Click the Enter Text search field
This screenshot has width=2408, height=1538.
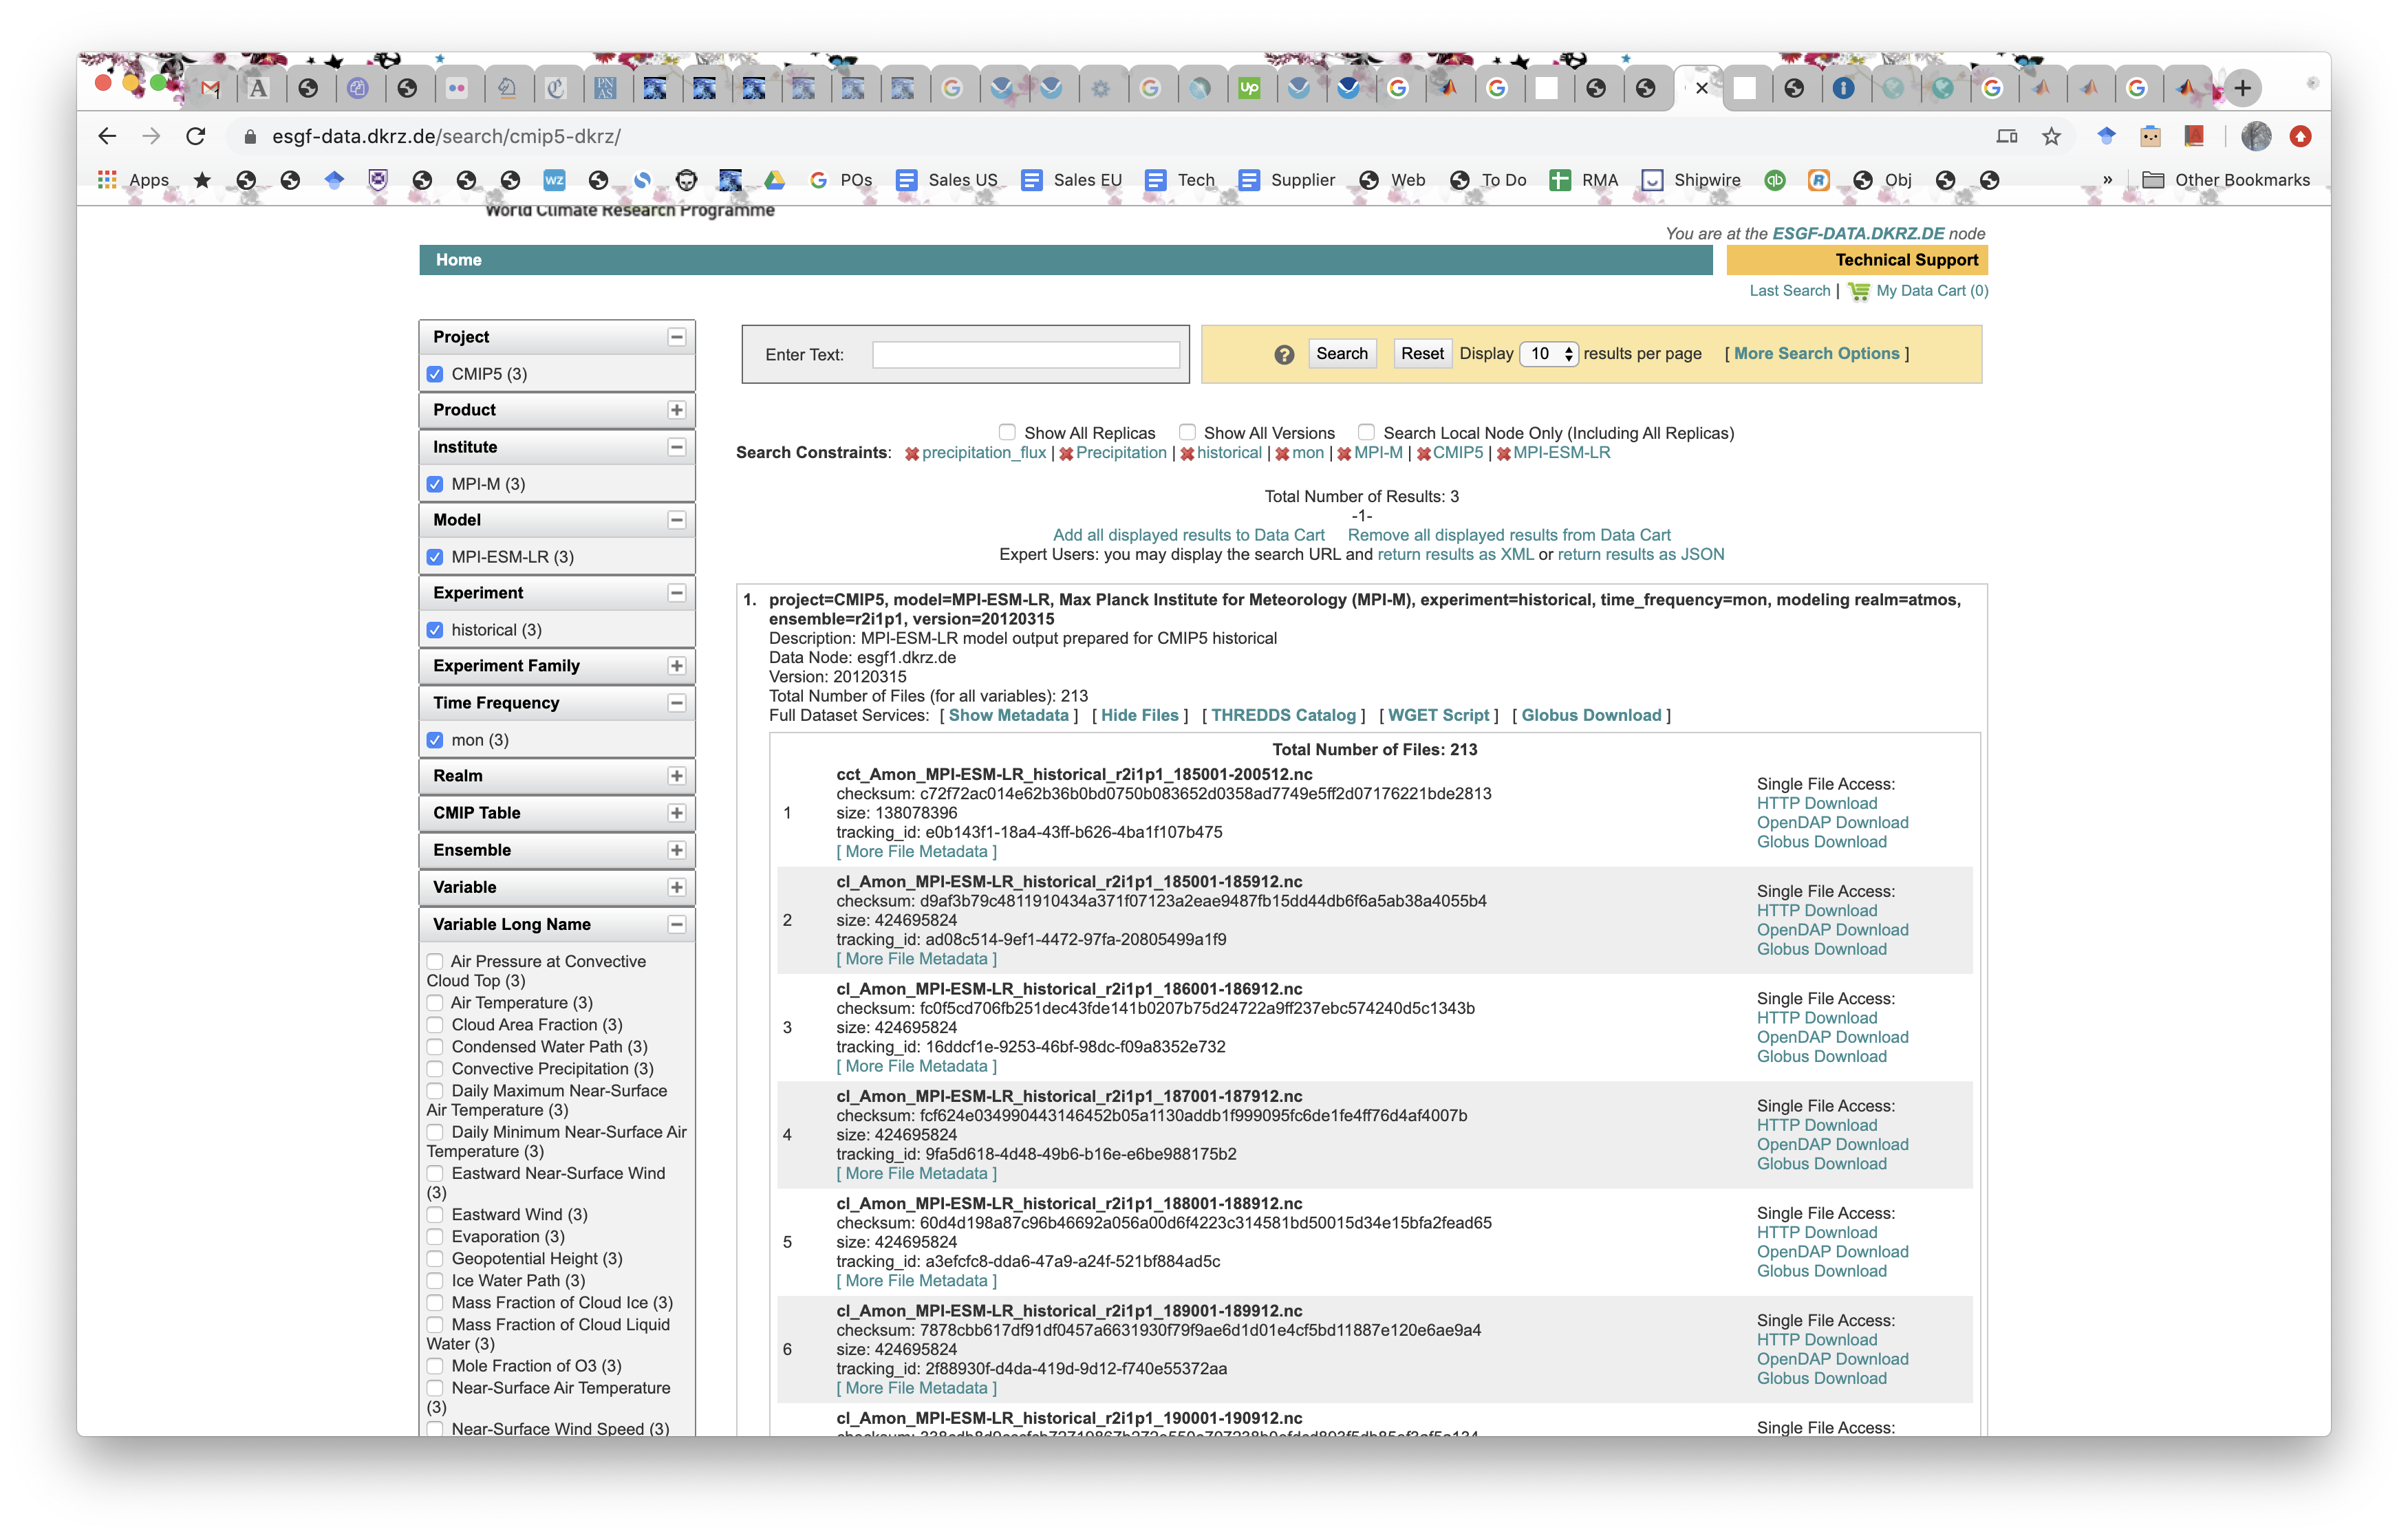[x=1025, y=355]
